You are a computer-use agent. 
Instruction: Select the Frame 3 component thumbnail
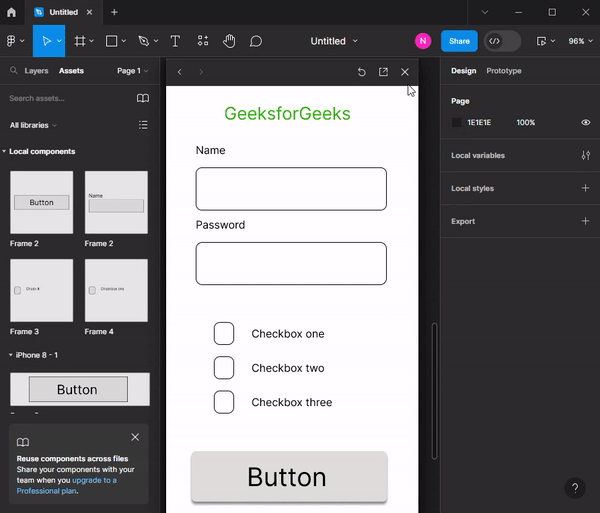point(42,290)
